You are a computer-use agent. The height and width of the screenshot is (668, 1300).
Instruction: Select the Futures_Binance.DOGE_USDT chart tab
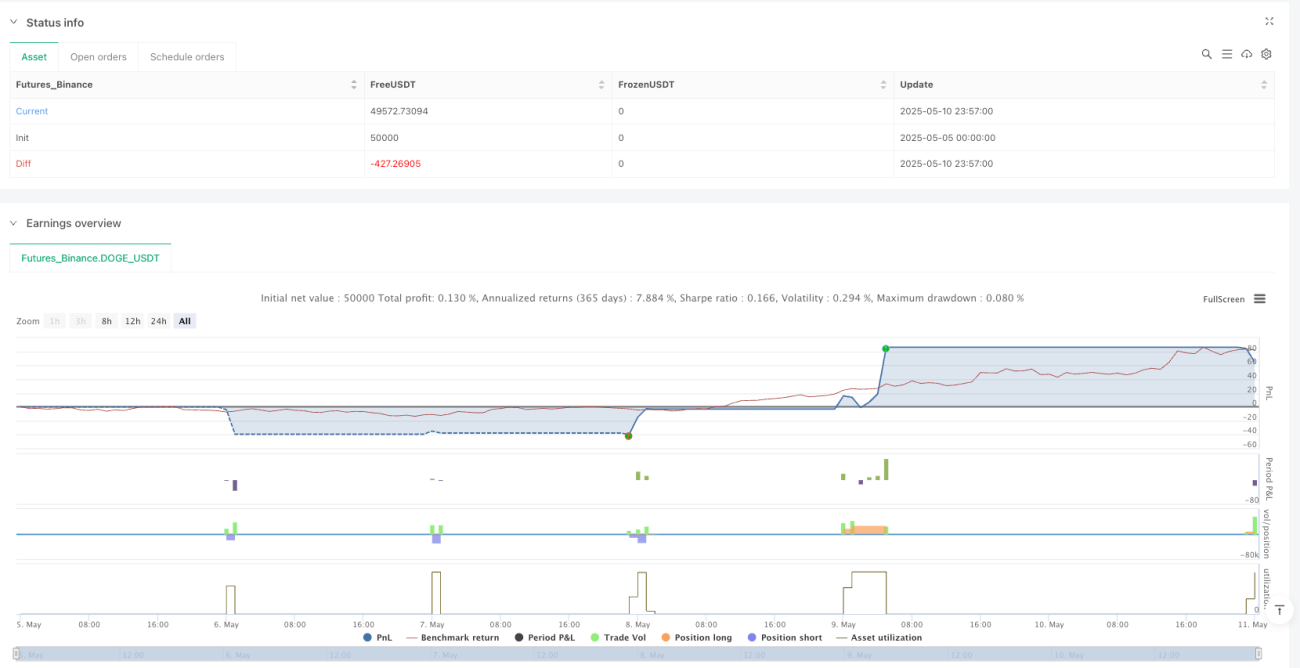(x=91, y=258)
